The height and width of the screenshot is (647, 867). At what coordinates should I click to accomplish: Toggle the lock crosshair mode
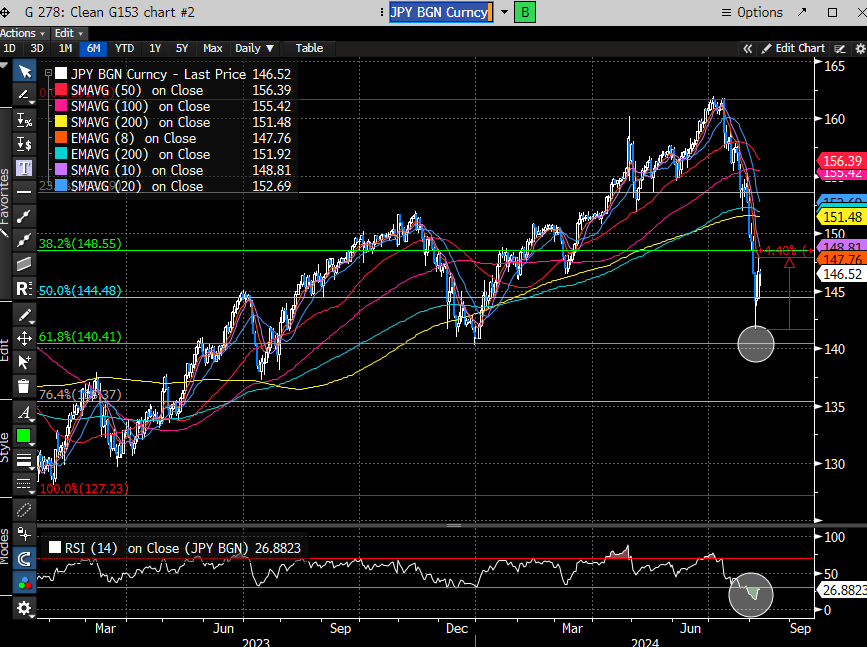click(24, 534)
